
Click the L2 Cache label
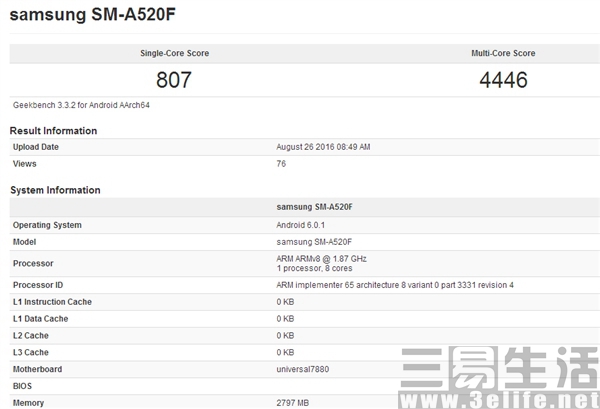point(31,336)
